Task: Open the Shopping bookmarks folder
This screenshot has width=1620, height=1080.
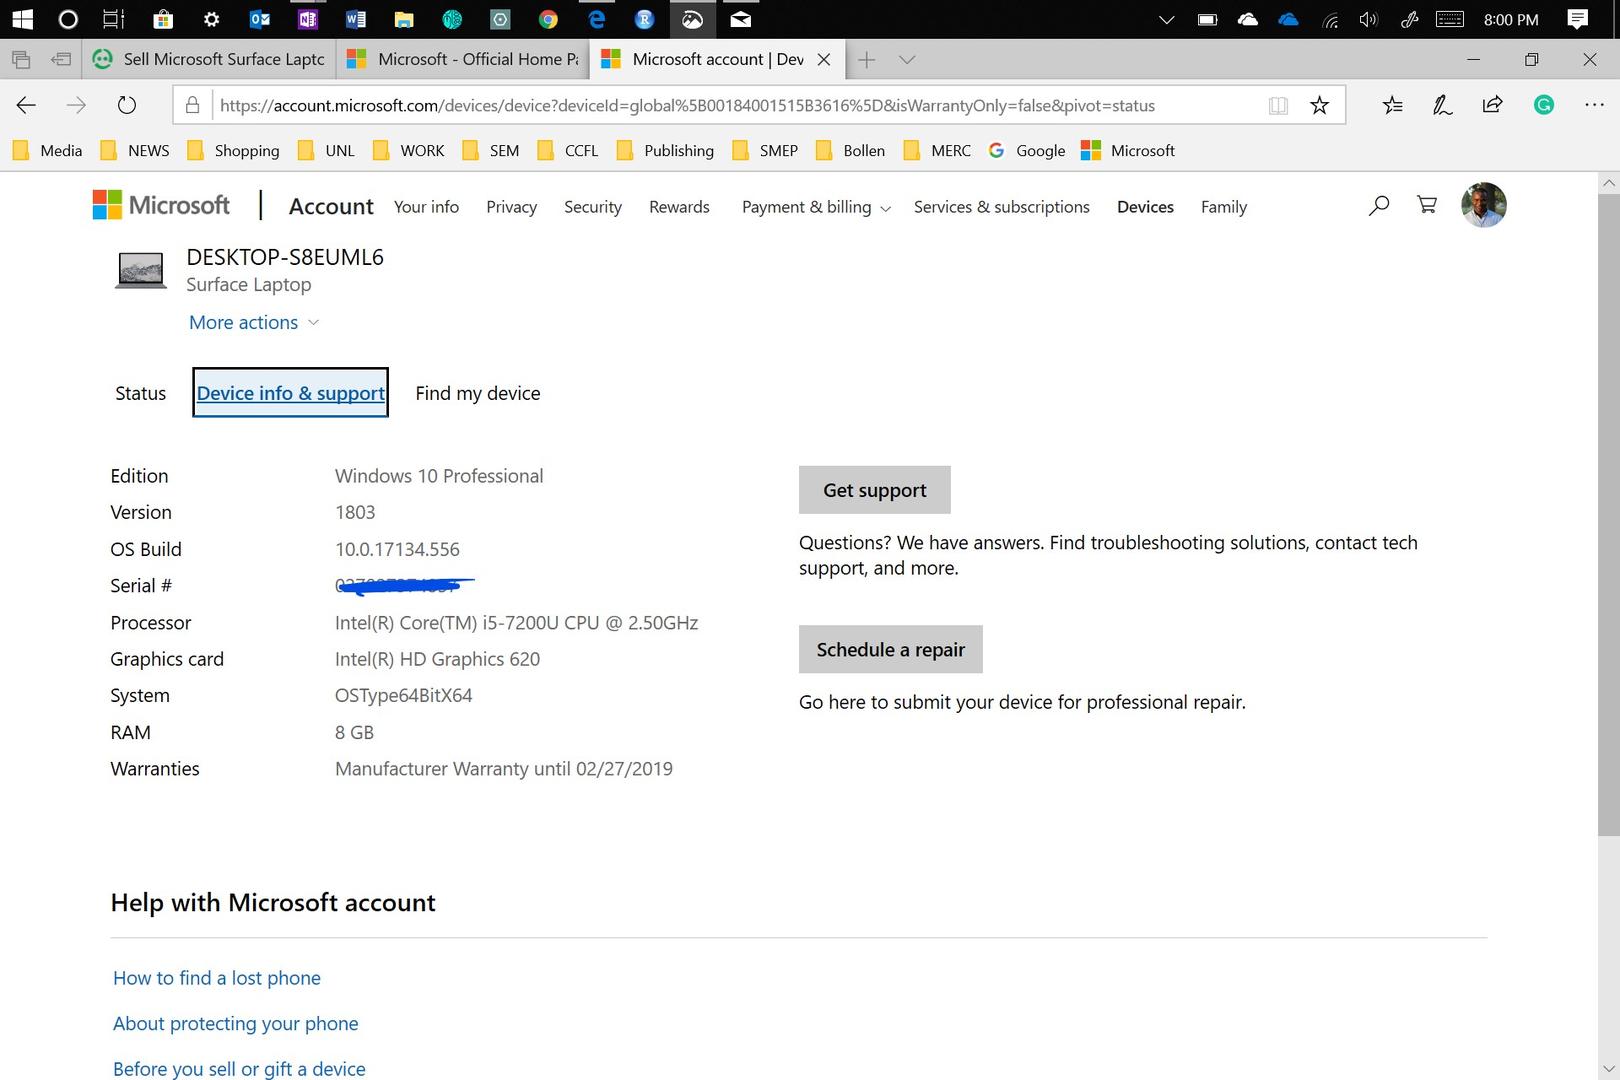Action: click(x=234, y=150)
